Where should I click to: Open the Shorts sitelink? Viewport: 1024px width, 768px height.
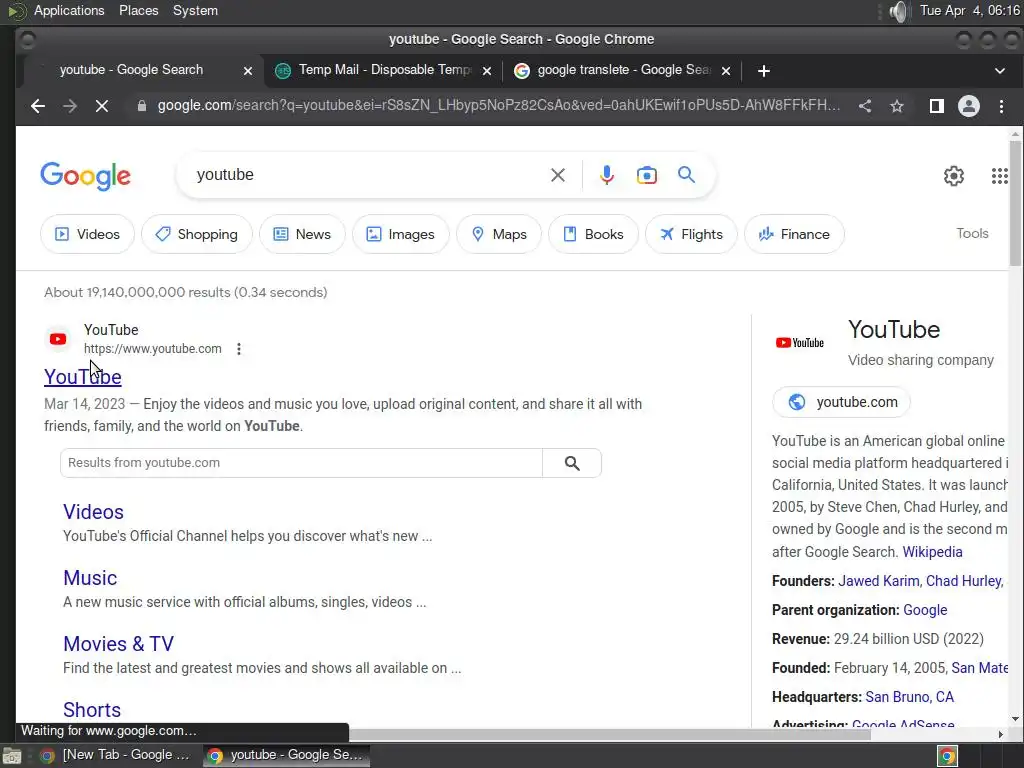[92, 710]
